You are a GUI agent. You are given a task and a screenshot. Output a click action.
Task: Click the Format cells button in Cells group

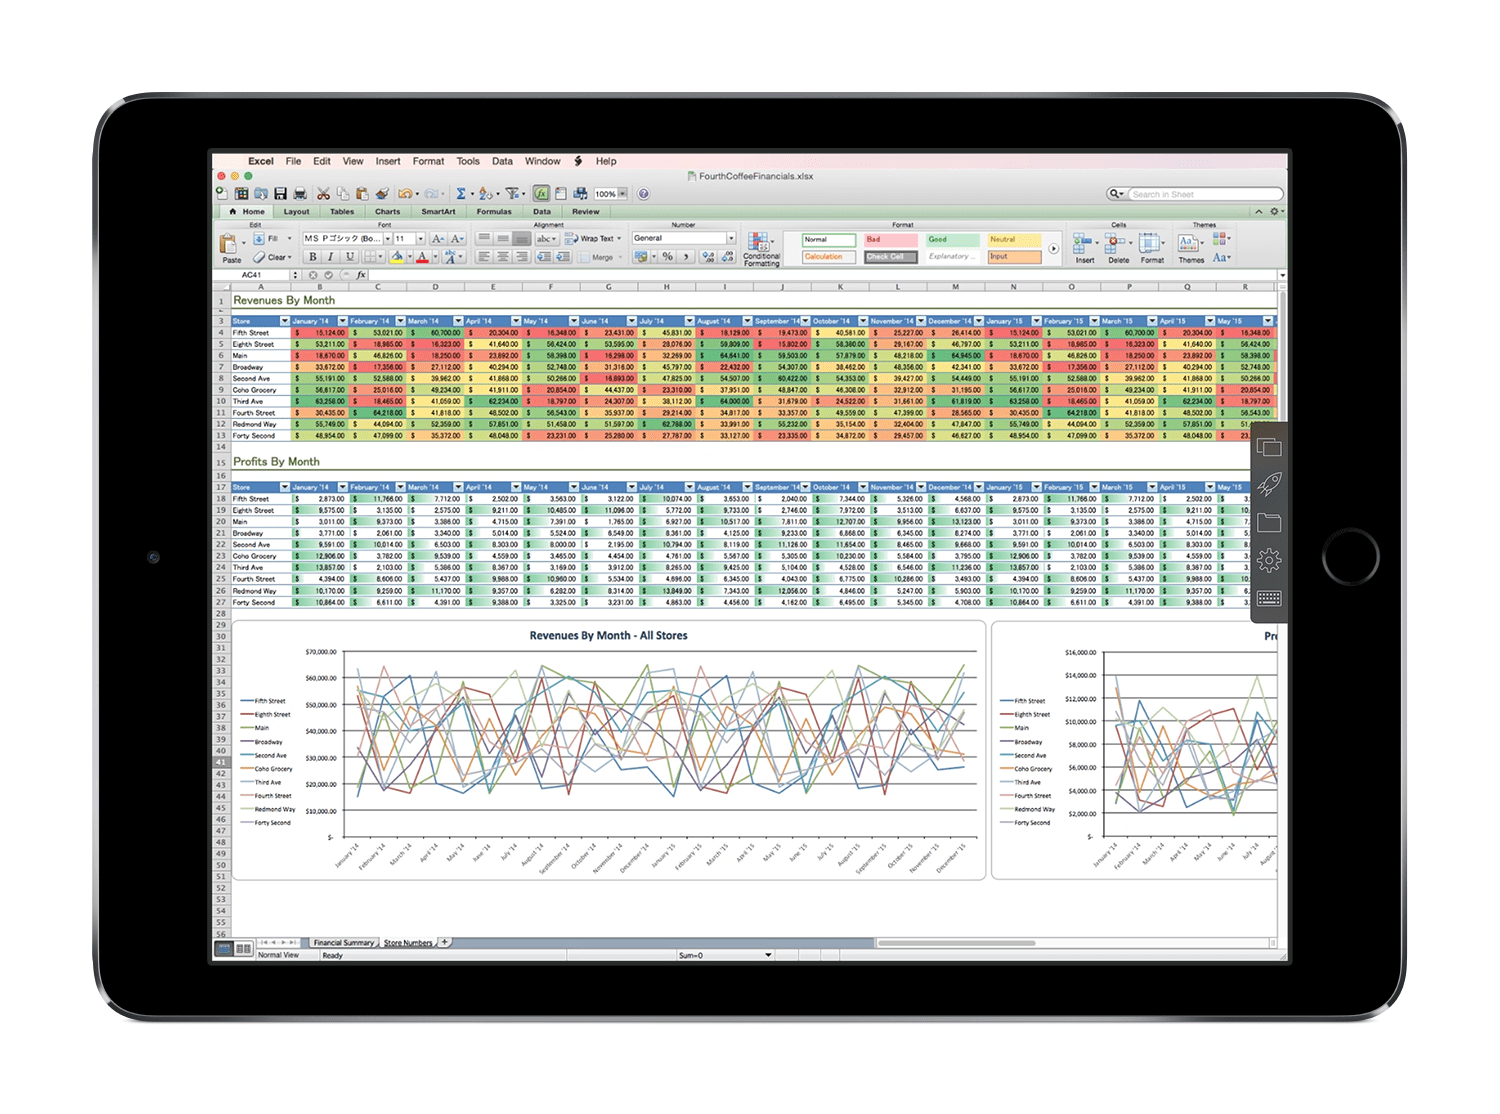1152,248
